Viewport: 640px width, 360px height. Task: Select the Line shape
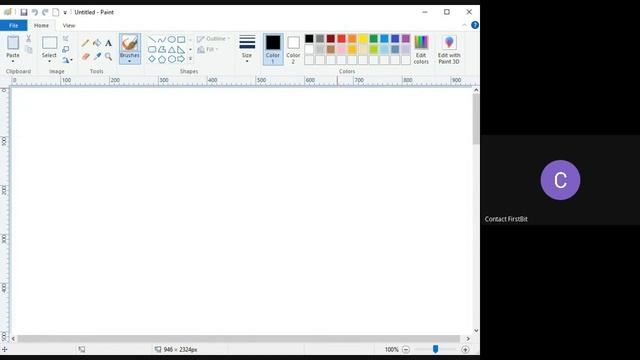pos(152,40)
